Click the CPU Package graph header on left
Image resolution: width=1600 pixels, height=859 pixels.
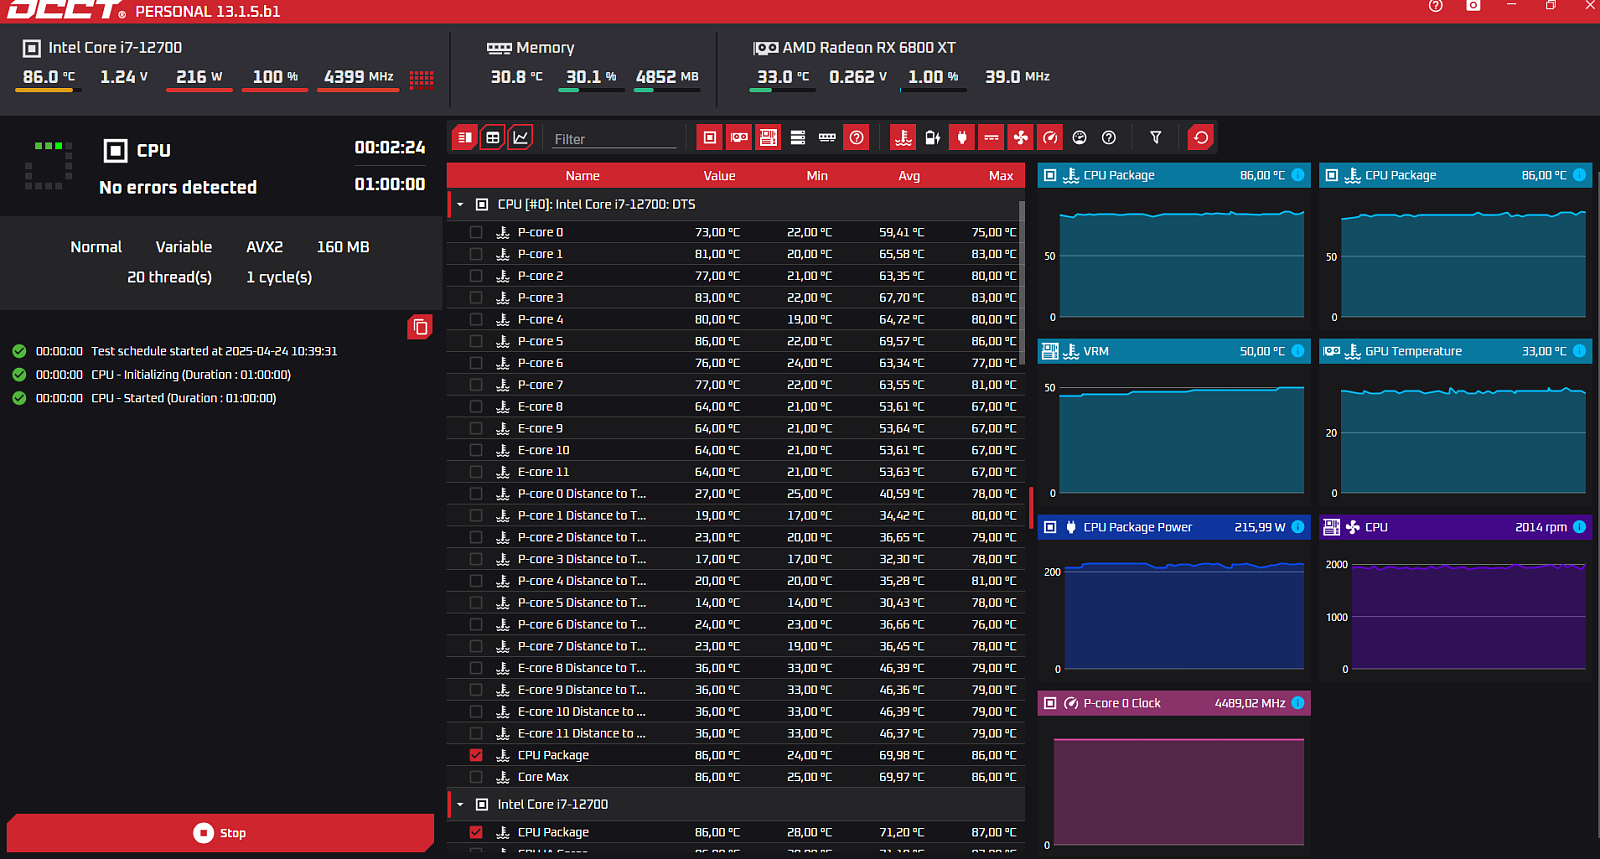[1174, 175]
